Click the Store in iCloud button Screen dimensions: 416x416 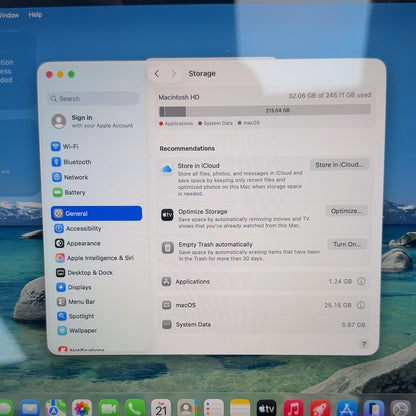(339, 165)
